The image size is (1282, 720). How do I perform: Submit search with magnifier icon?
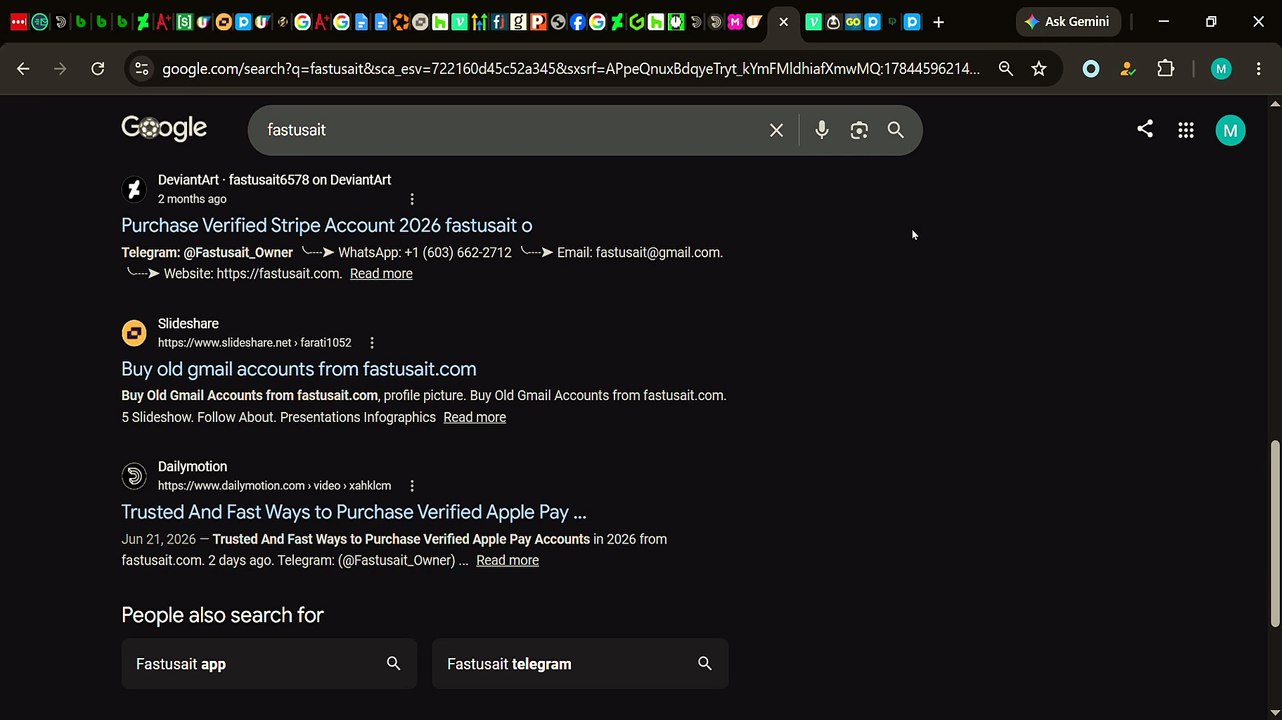point(896,130)
